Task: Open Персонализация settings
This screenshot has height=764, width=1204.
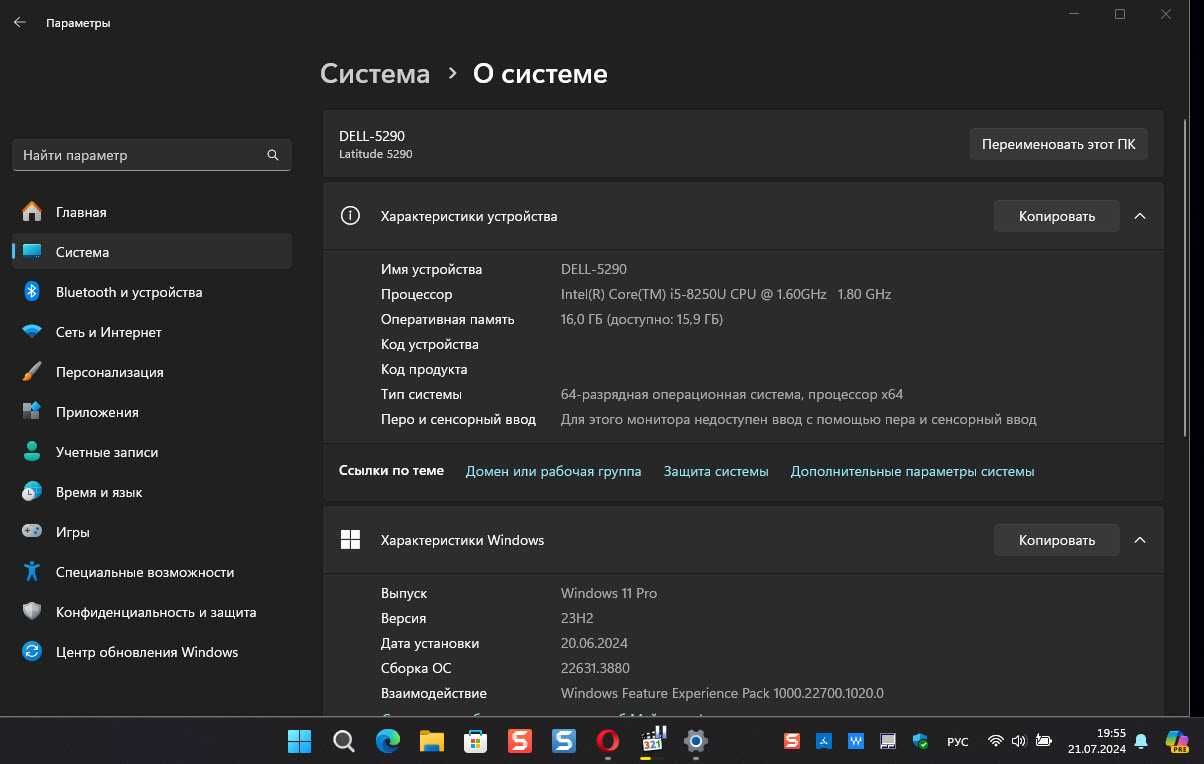Action: point(152,372)
